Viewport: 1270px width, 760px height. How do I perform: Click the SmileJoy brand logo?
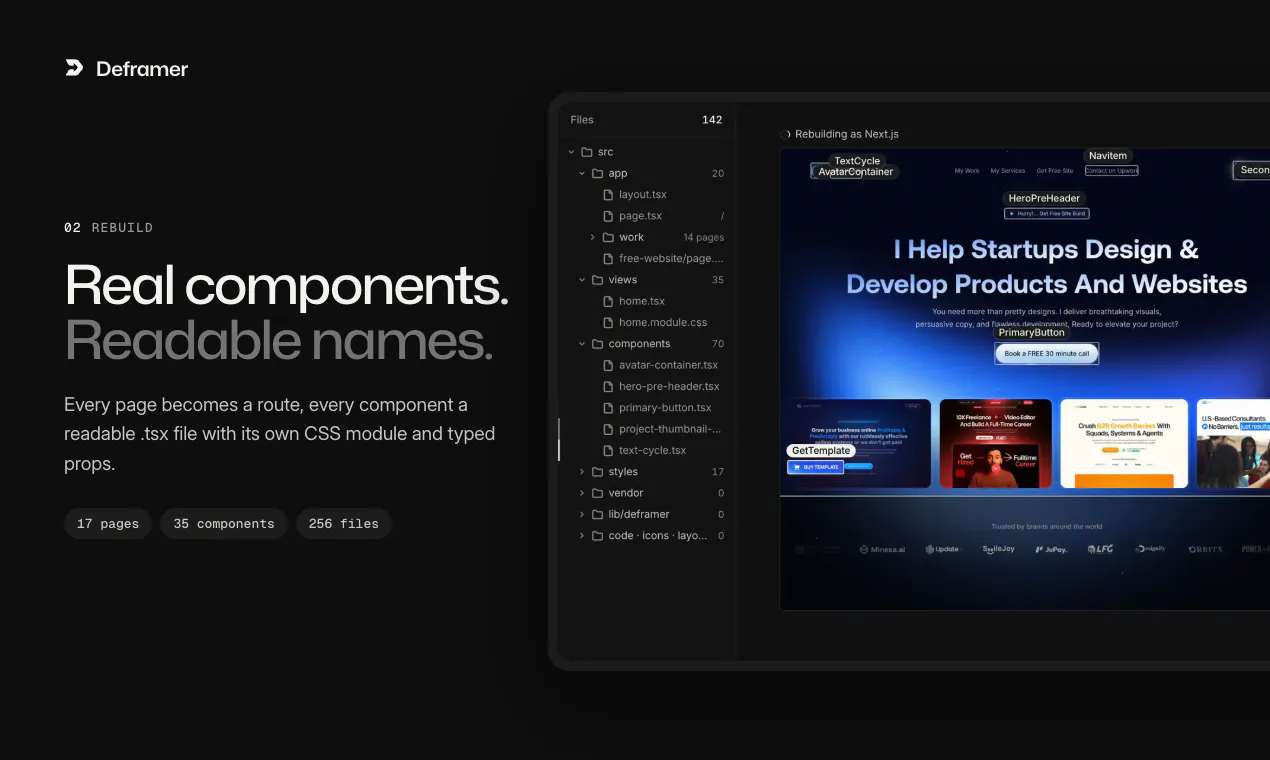[x=998, y=549]
